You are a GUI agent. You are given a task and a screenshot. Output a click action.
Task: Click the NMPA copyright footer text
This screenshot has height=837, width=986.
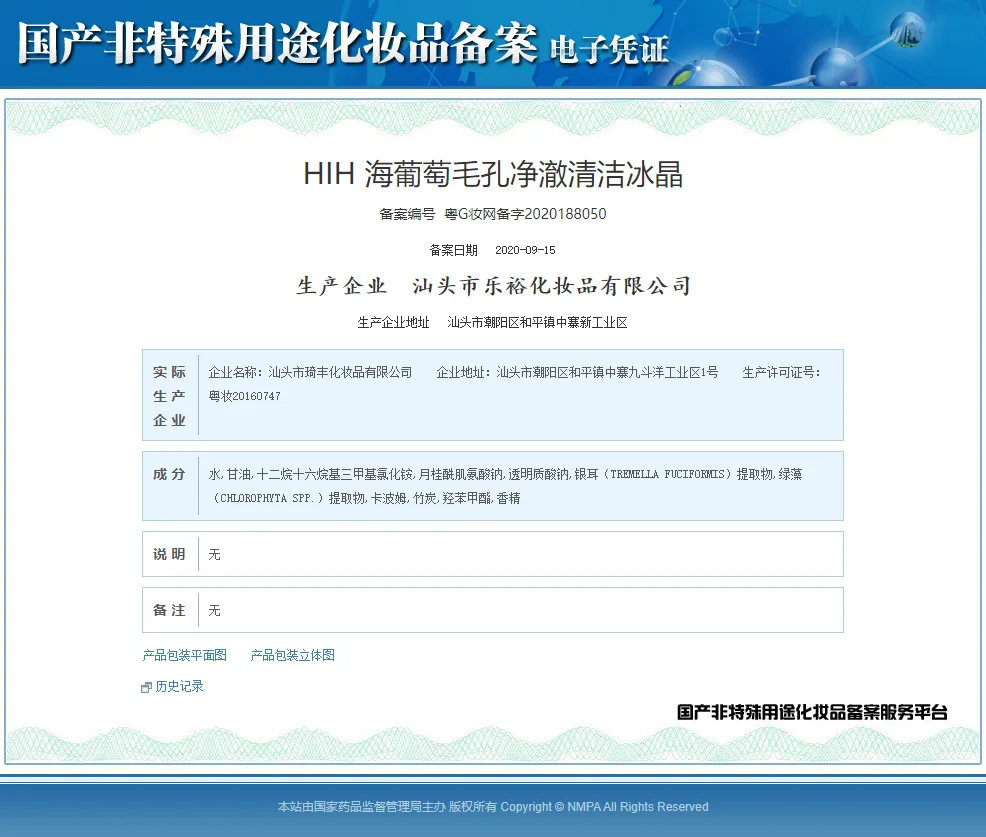(x=493, y=807)
